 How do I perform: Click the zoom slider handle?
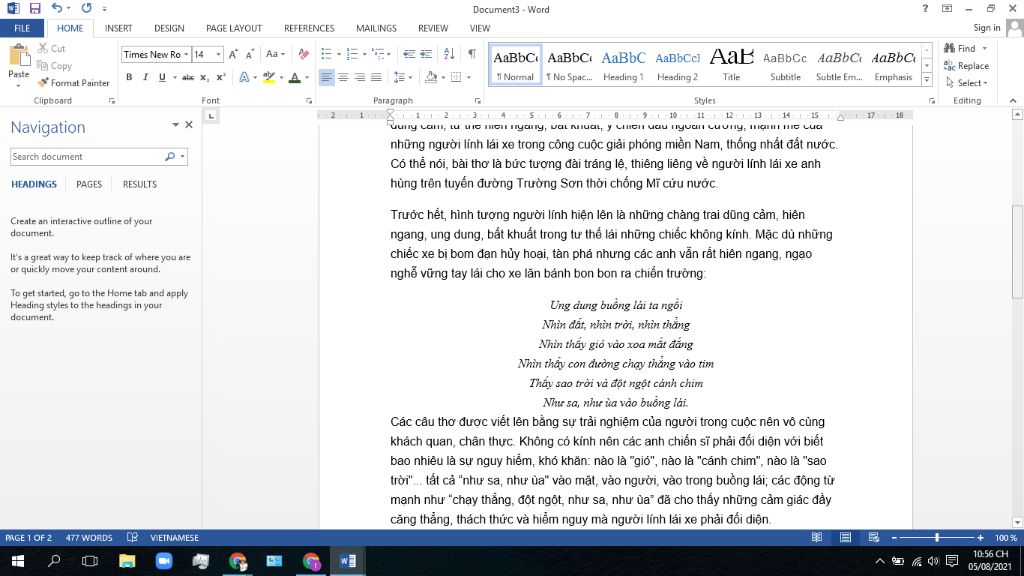tap(937, 537)
